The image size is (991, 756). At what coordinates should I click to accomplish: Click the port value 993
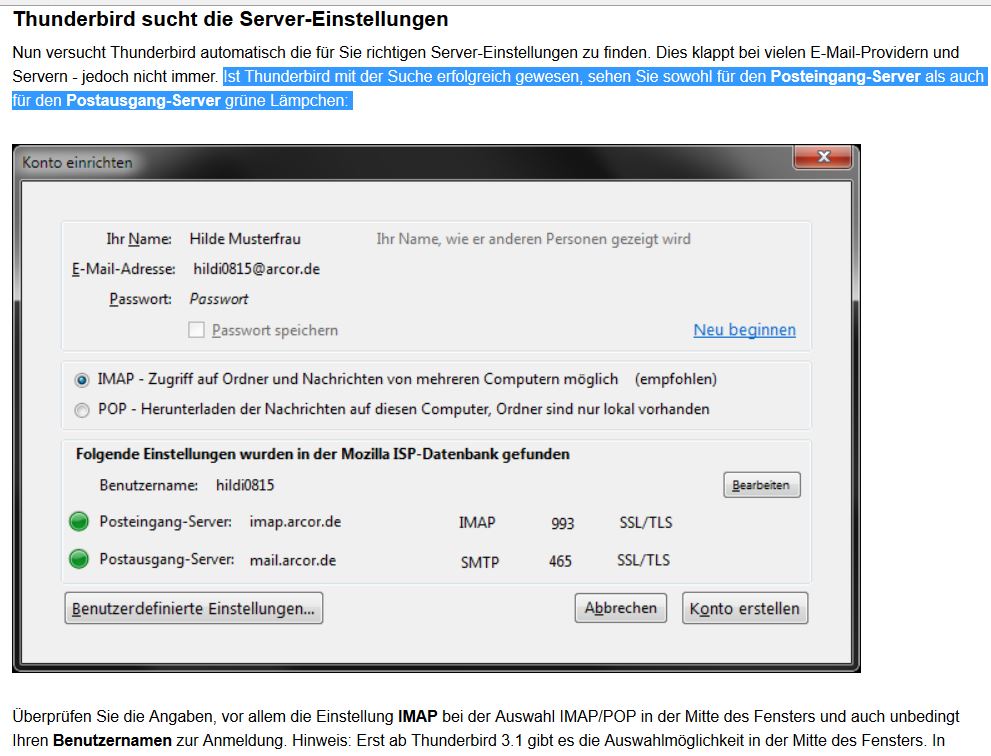(x=562, y=523)
